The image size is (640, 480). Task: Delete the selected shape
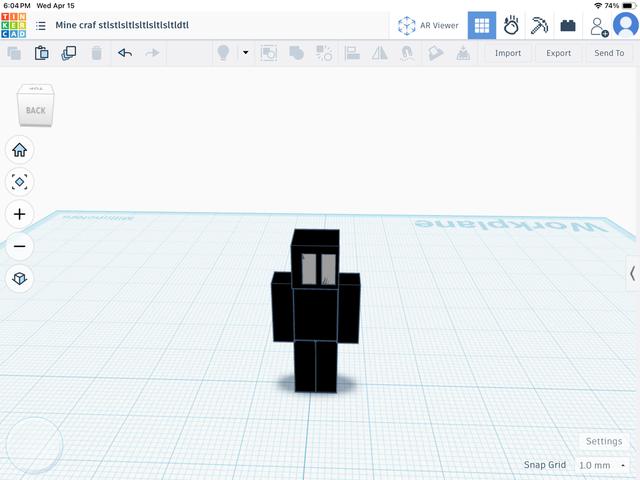(96, 53)
